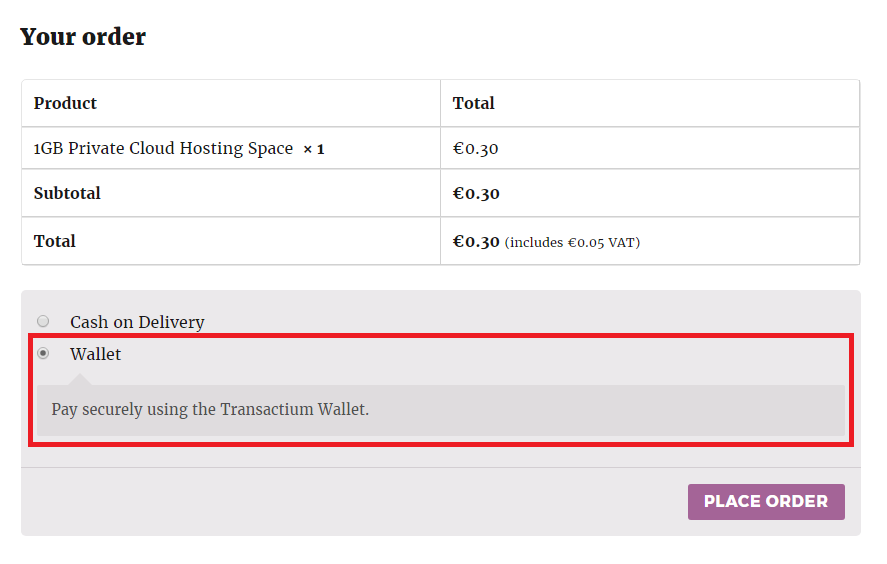
Task: Click the pointer arrow above the Wallet description
Action: pos(81,380)
